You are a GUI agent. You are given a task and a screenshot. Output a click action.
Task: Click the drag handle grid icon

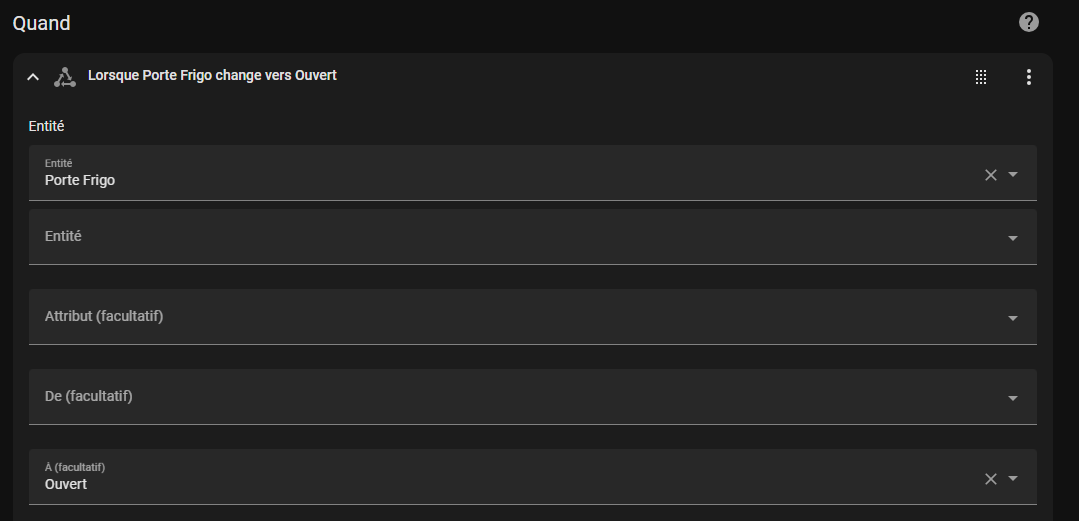[x=981, y=77]
